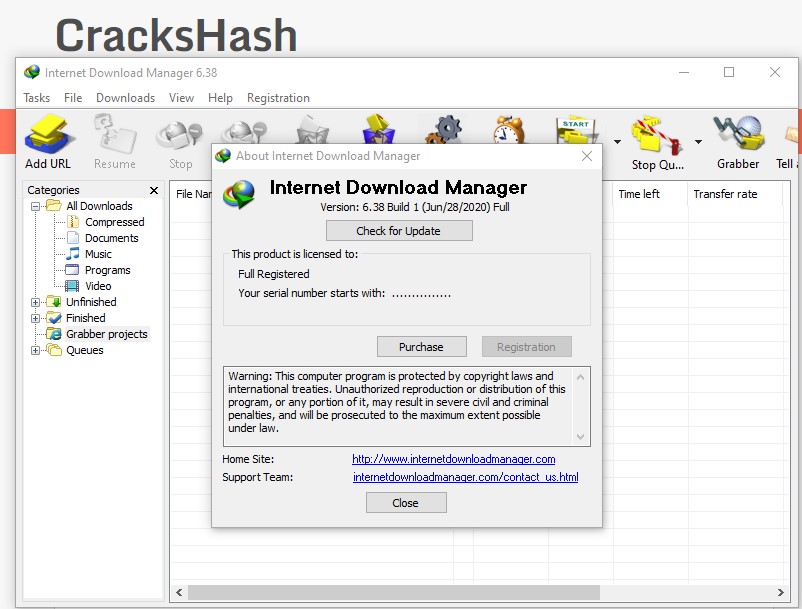Click the Purchase button
The image size is (802, 609).
coord(421,347)
